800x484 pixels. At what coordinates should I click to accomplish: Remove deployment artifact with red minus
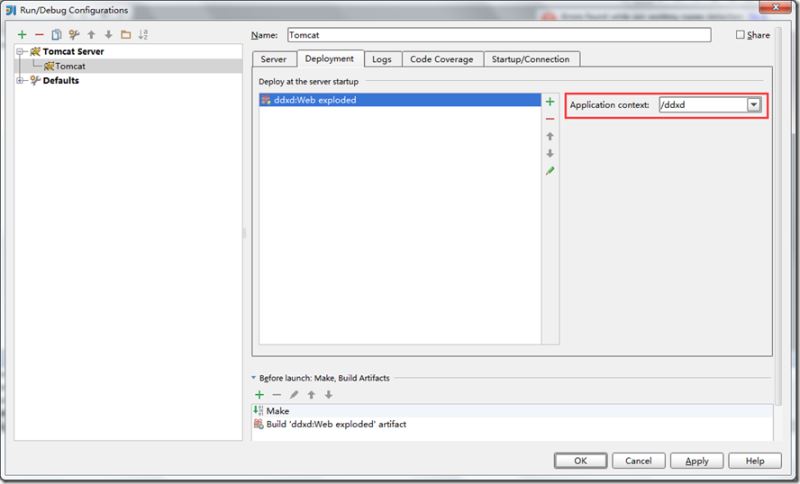(550, 119)
